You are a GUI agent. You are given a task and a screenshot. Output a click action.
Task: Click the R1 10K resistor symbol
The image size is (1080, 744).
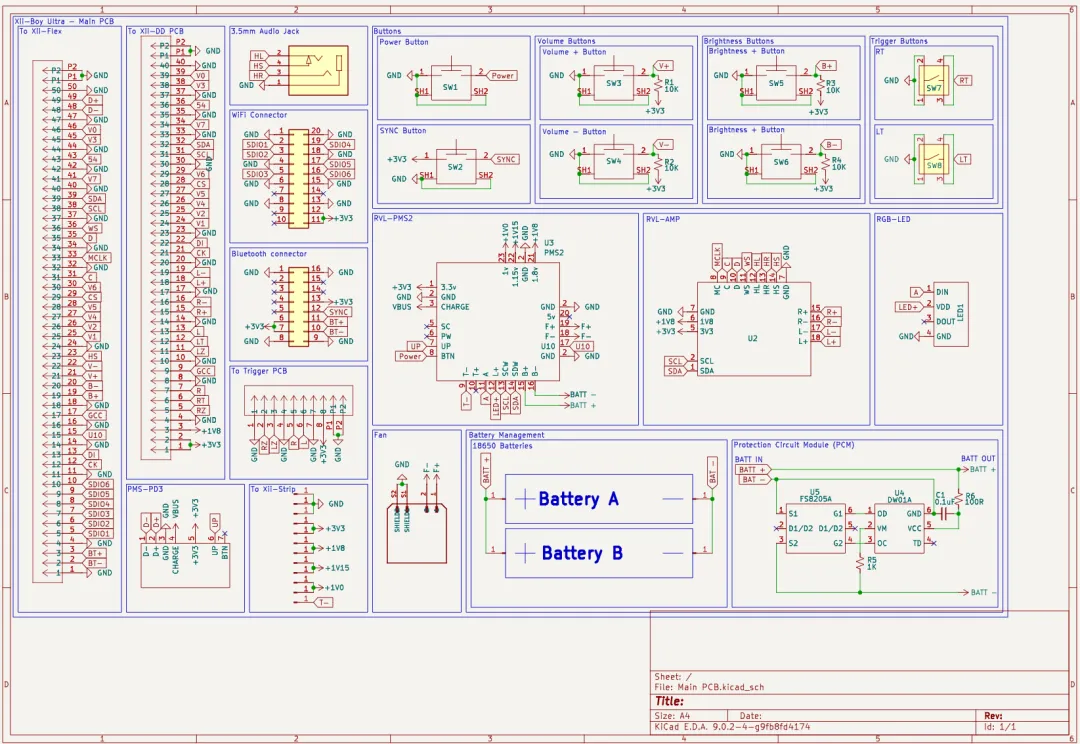pyautogui.click(x=659, y=87)
